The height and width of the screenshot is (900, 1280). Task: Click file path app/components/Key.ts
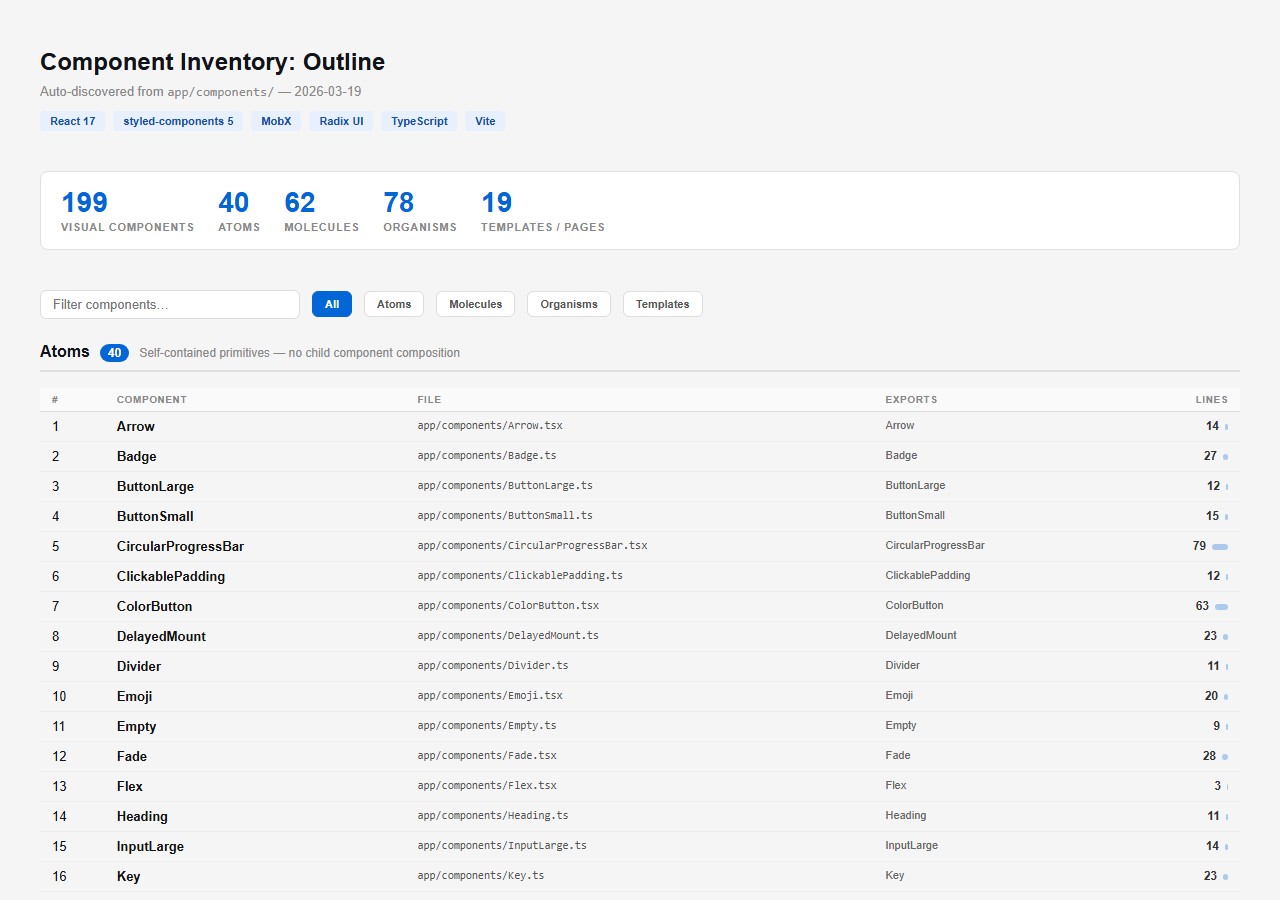pos(481,876)
